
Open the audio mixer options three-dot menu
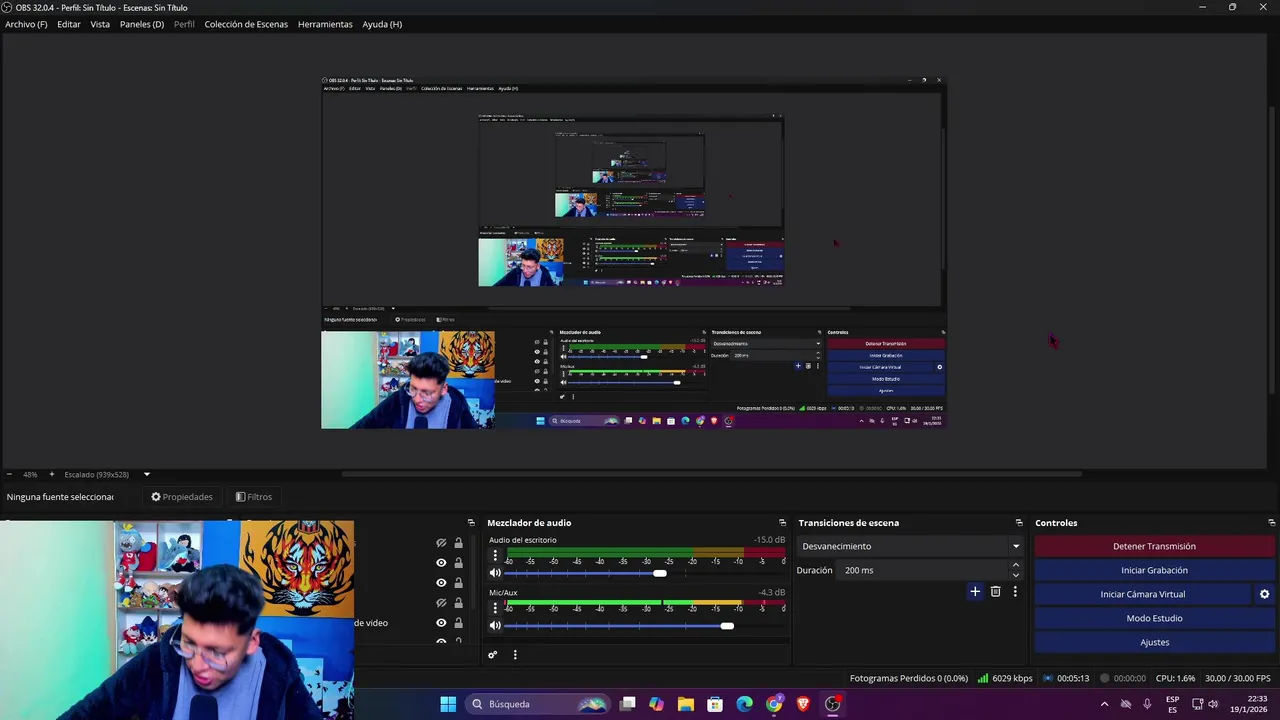[x=515, y=655]
